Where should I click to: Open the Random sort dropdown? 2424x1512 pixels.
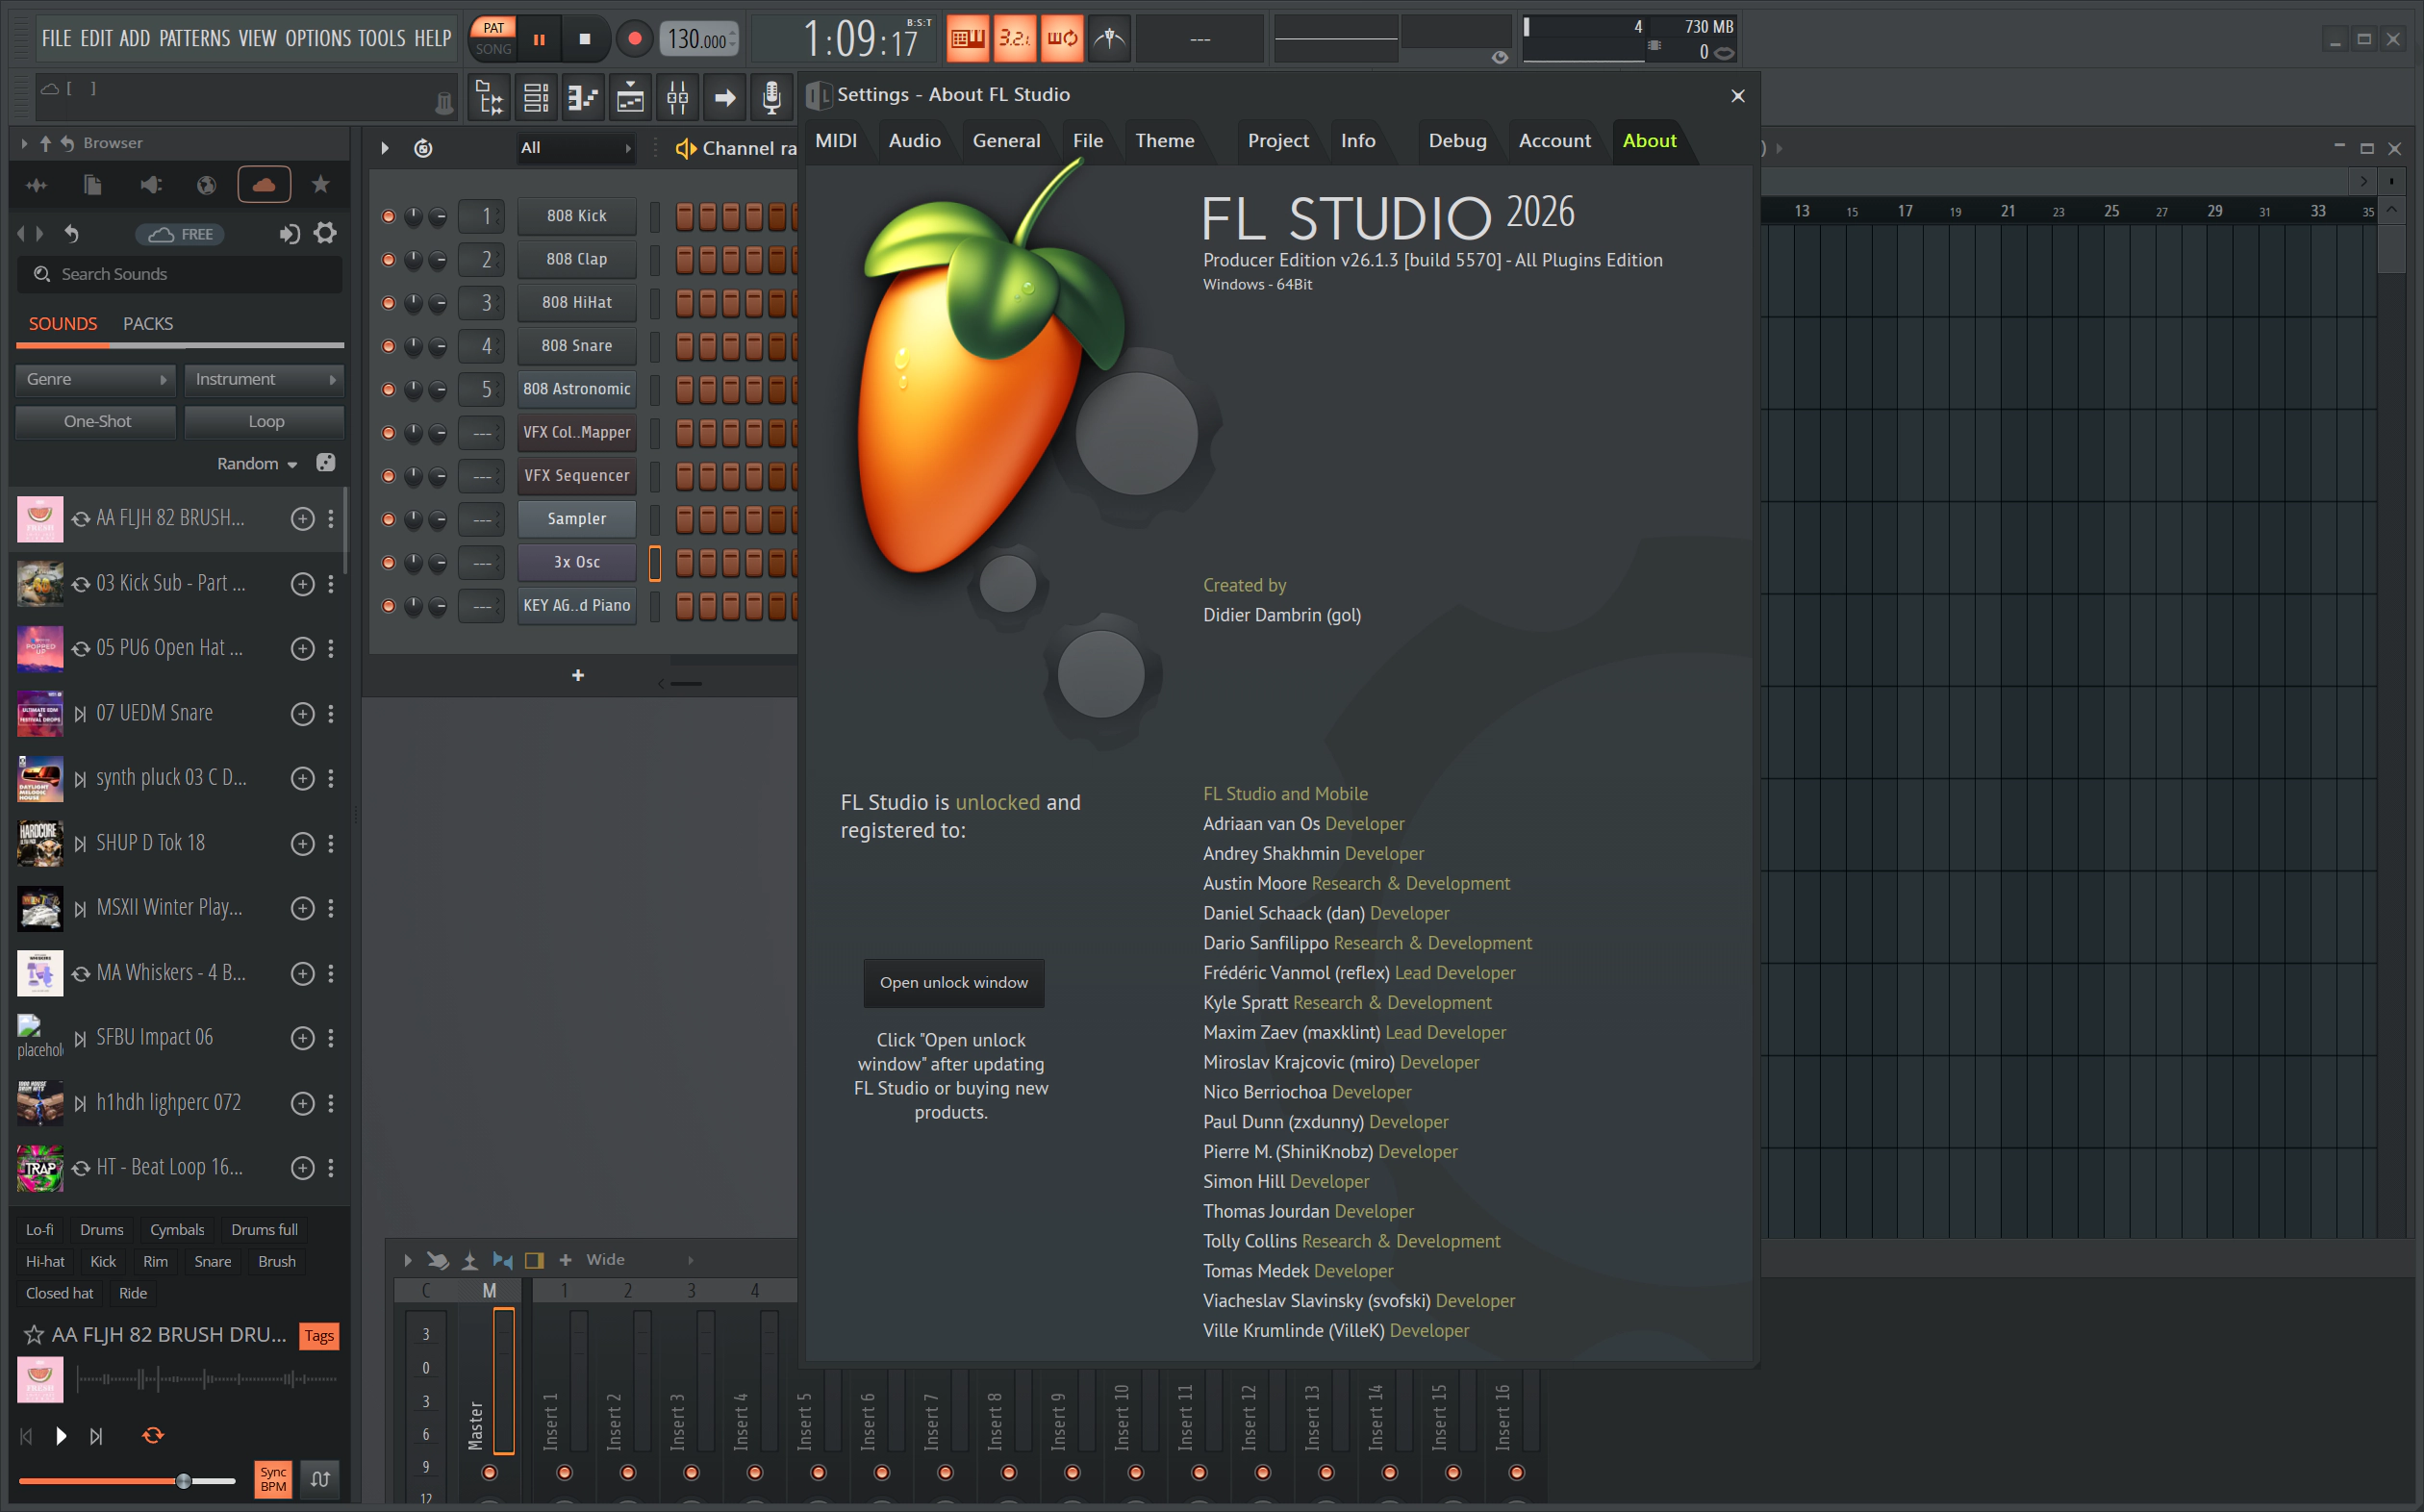[257, 464]
